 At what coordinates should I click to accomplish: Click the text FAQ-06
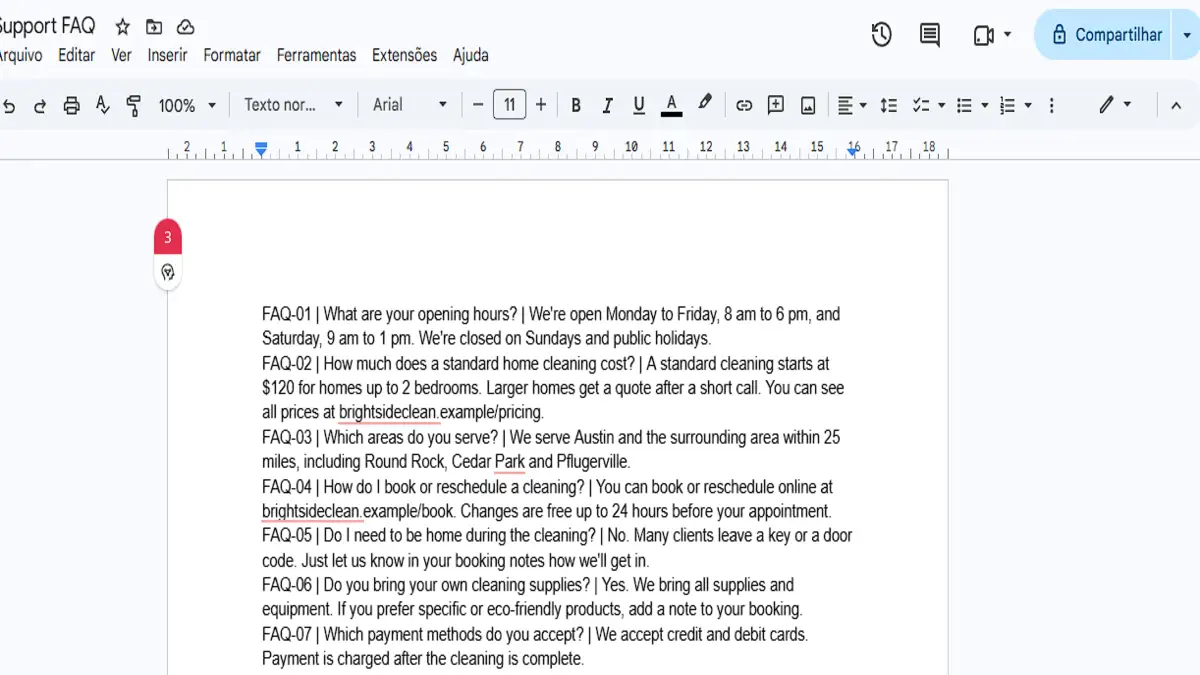coord(287,585)
